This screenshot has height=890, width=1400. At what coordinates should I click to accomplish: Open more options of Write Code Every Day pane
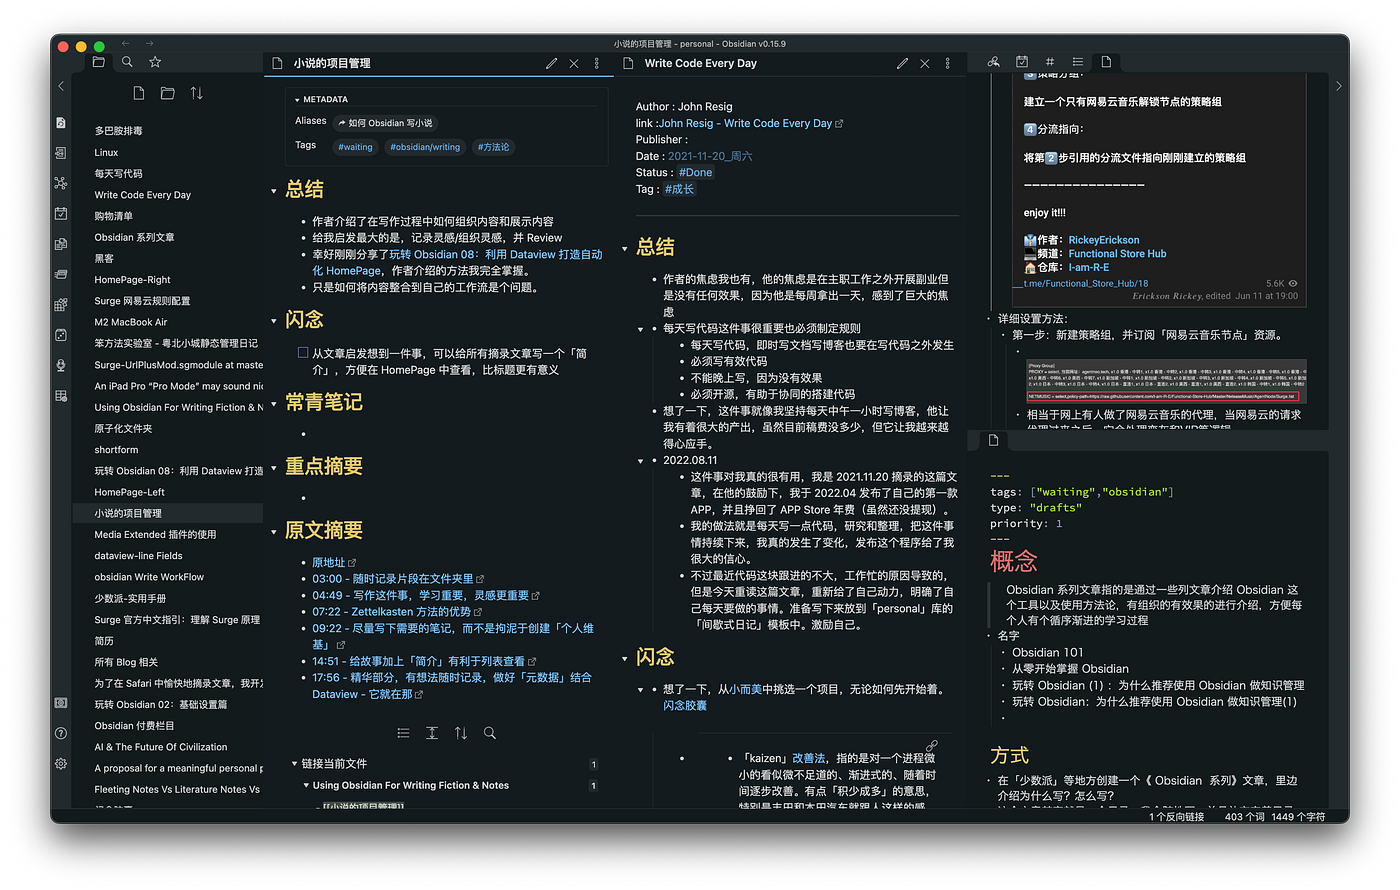tap(948, 63)
